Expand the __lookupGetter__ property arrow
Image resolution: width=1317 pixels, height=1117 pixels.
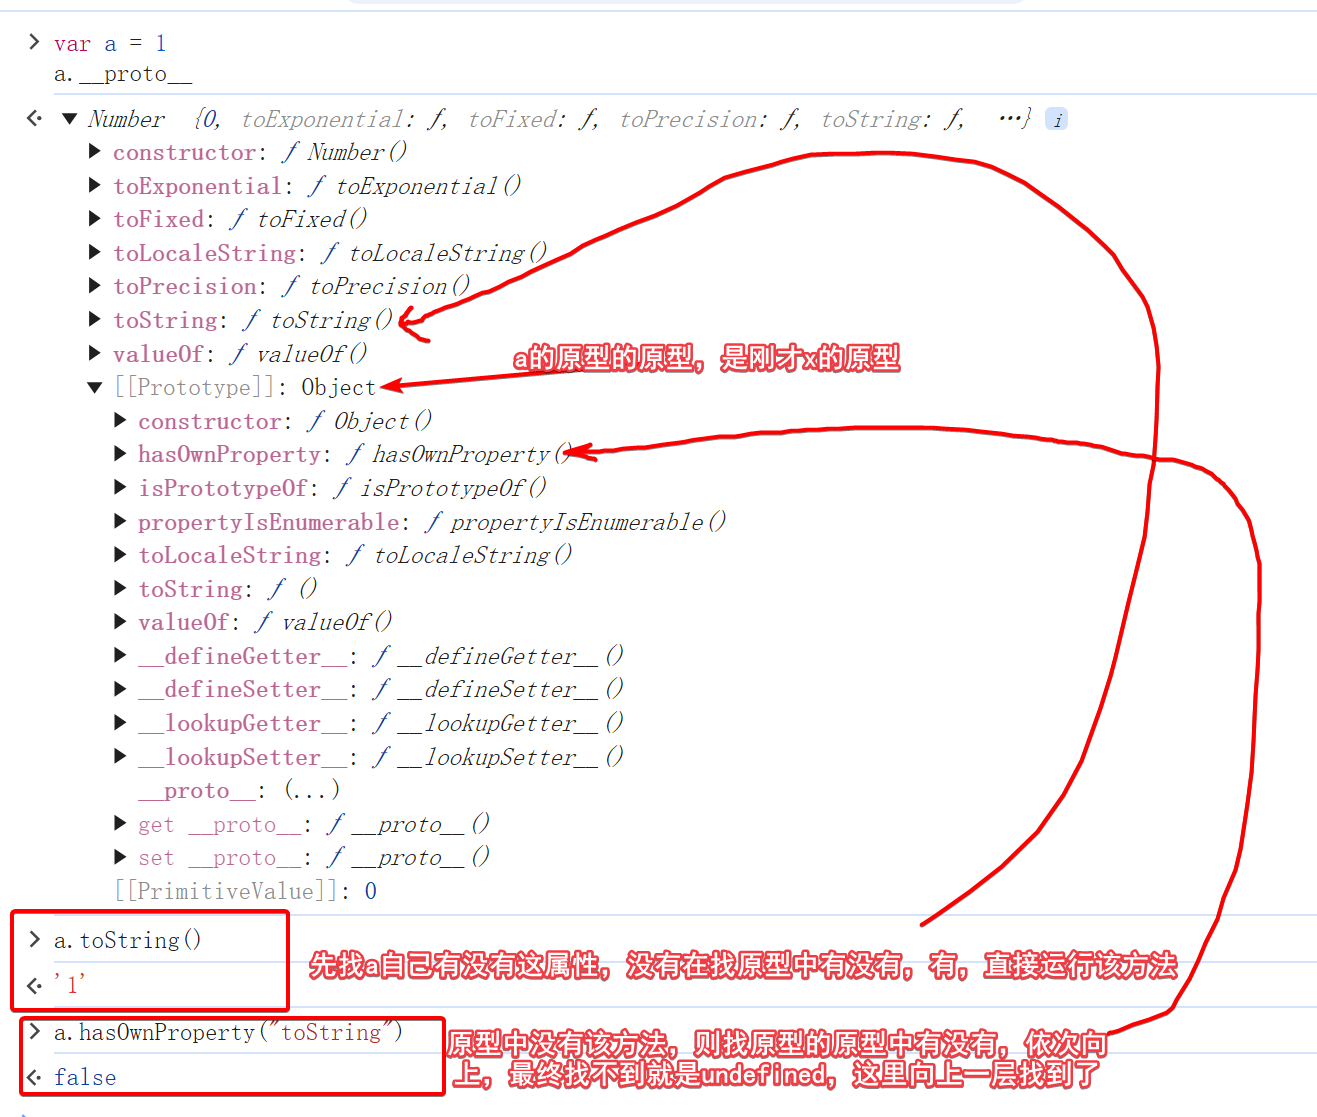120,723
